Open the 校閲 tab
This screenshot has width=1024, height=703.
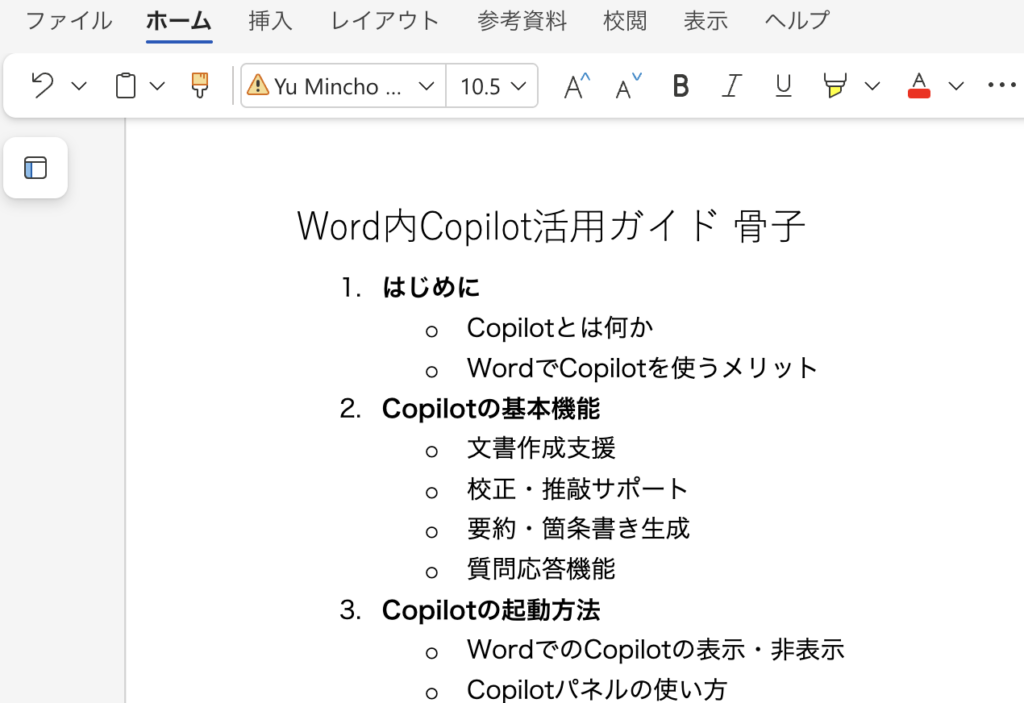[x=625, y=21]
